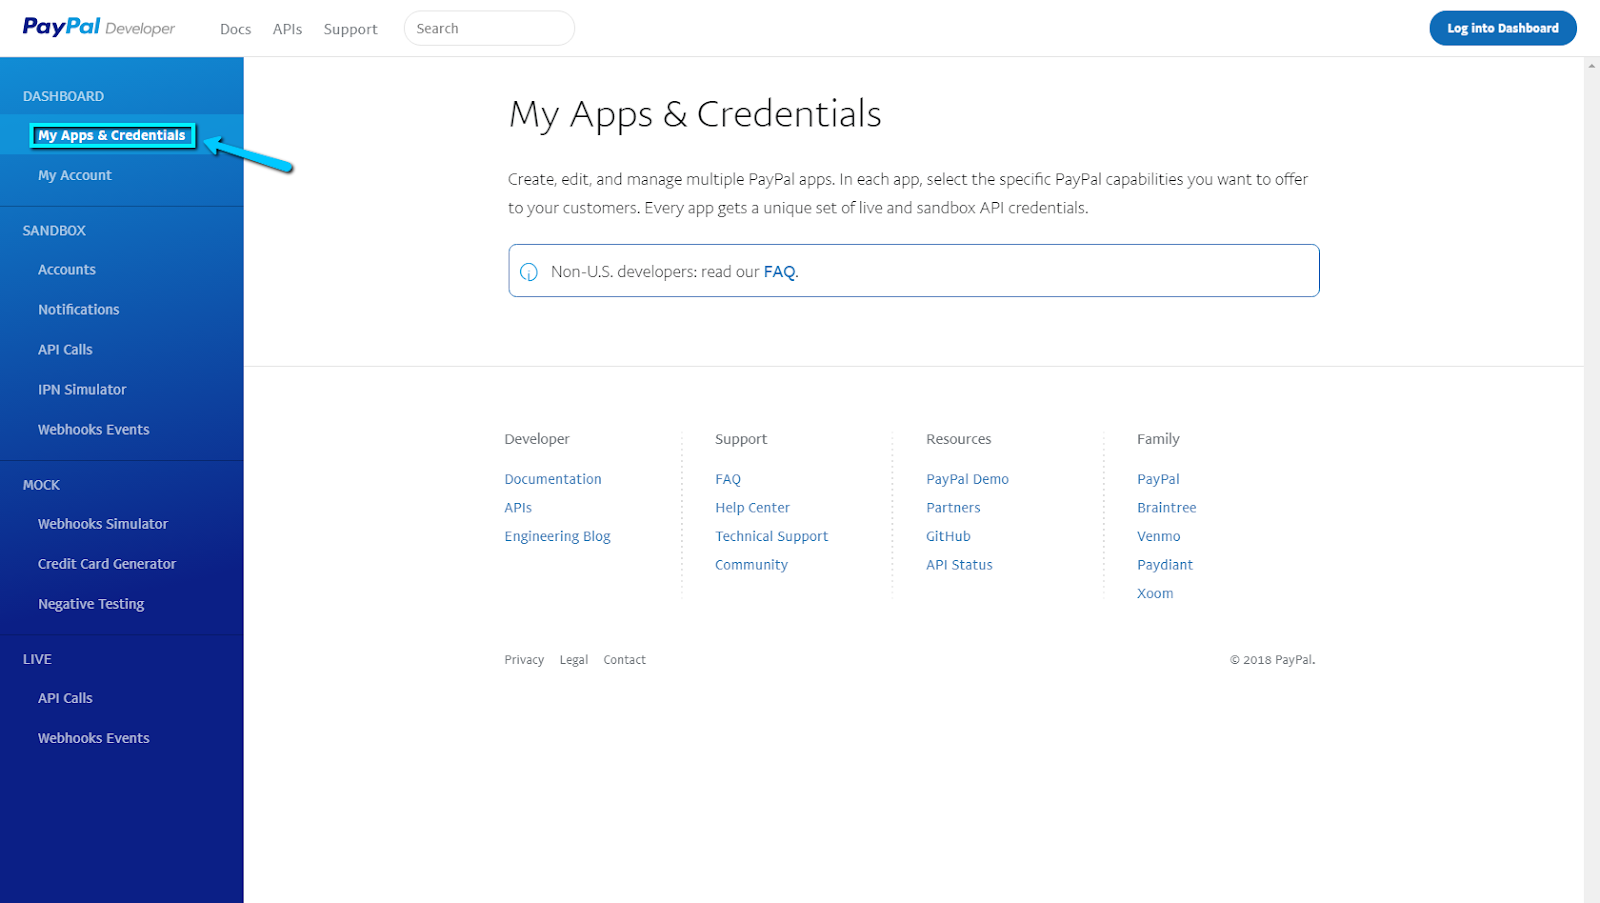The height and width of the screenshot is (903, 1600).
Task: Open PayPal link under Family
Action: (x=1158, y=479)
